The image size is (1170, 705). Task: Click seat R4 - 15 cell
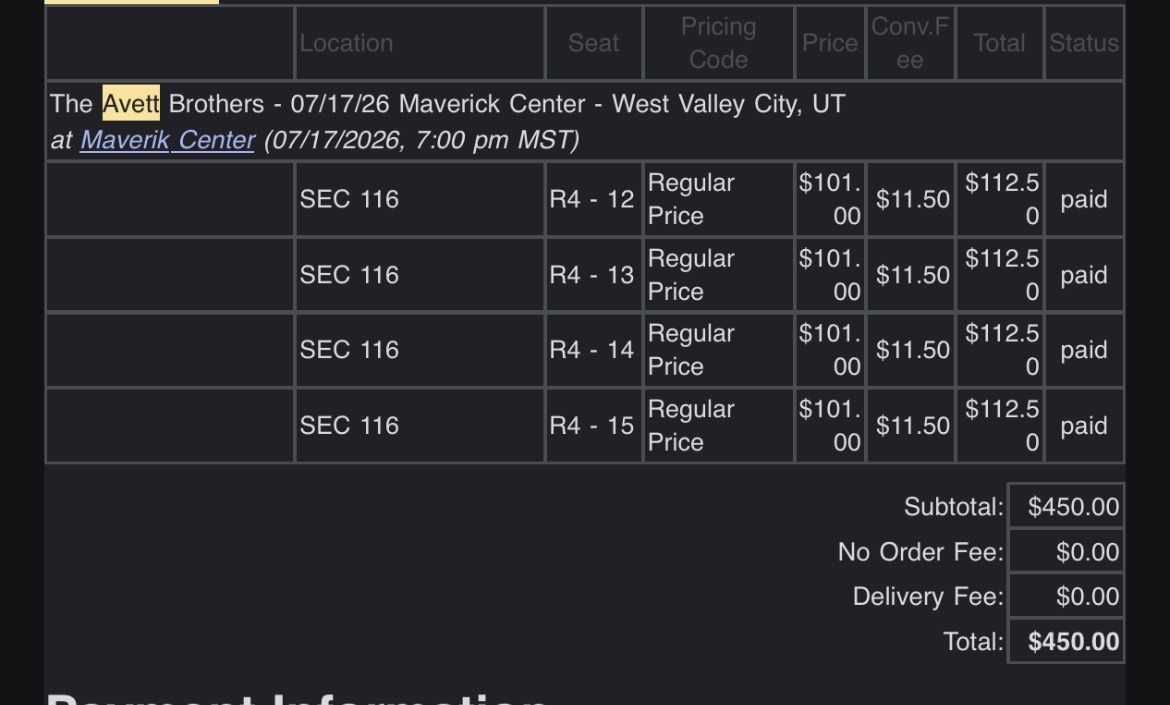tap(592, 426)
